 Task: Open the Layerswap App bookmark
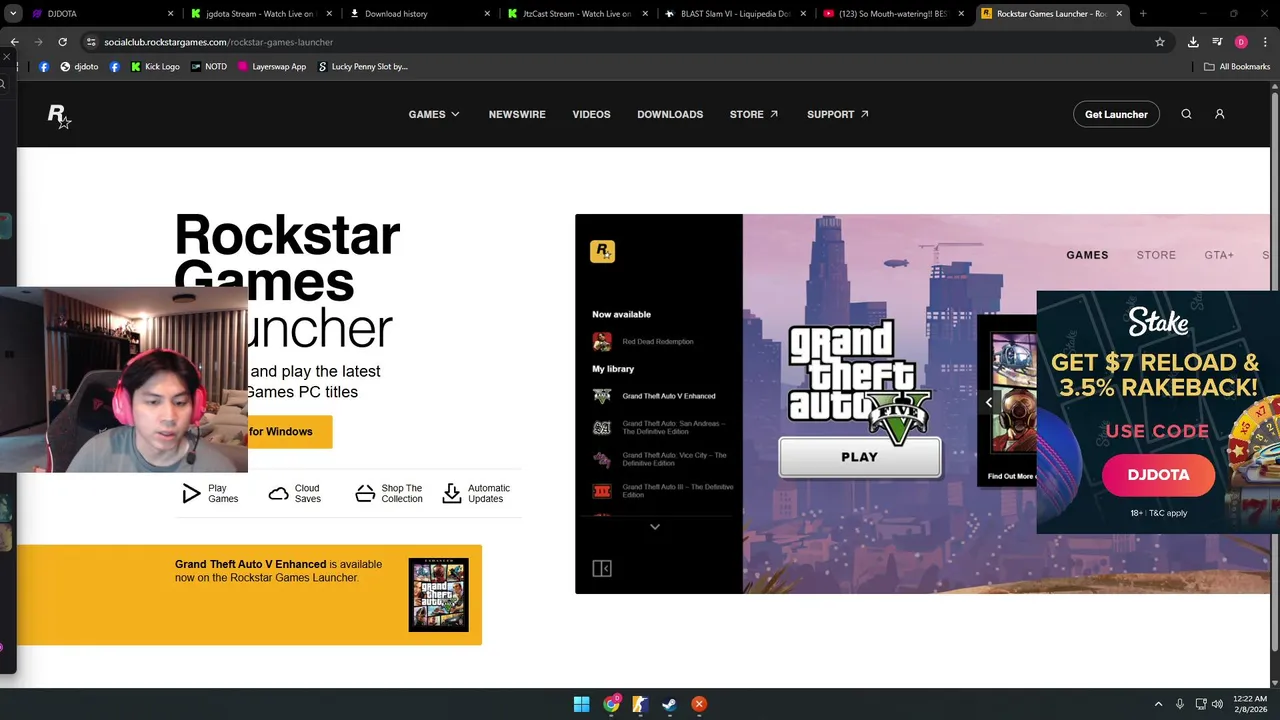coord(272,67)
